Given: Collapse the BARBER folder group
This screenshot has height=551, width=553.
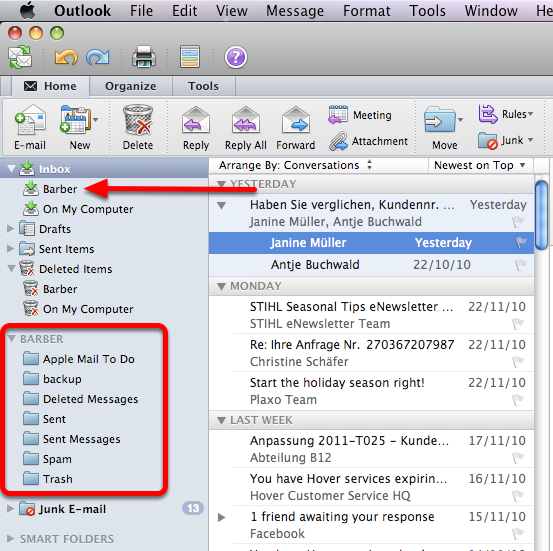Looking at the screenshot, I should click(x=11, y=339).
